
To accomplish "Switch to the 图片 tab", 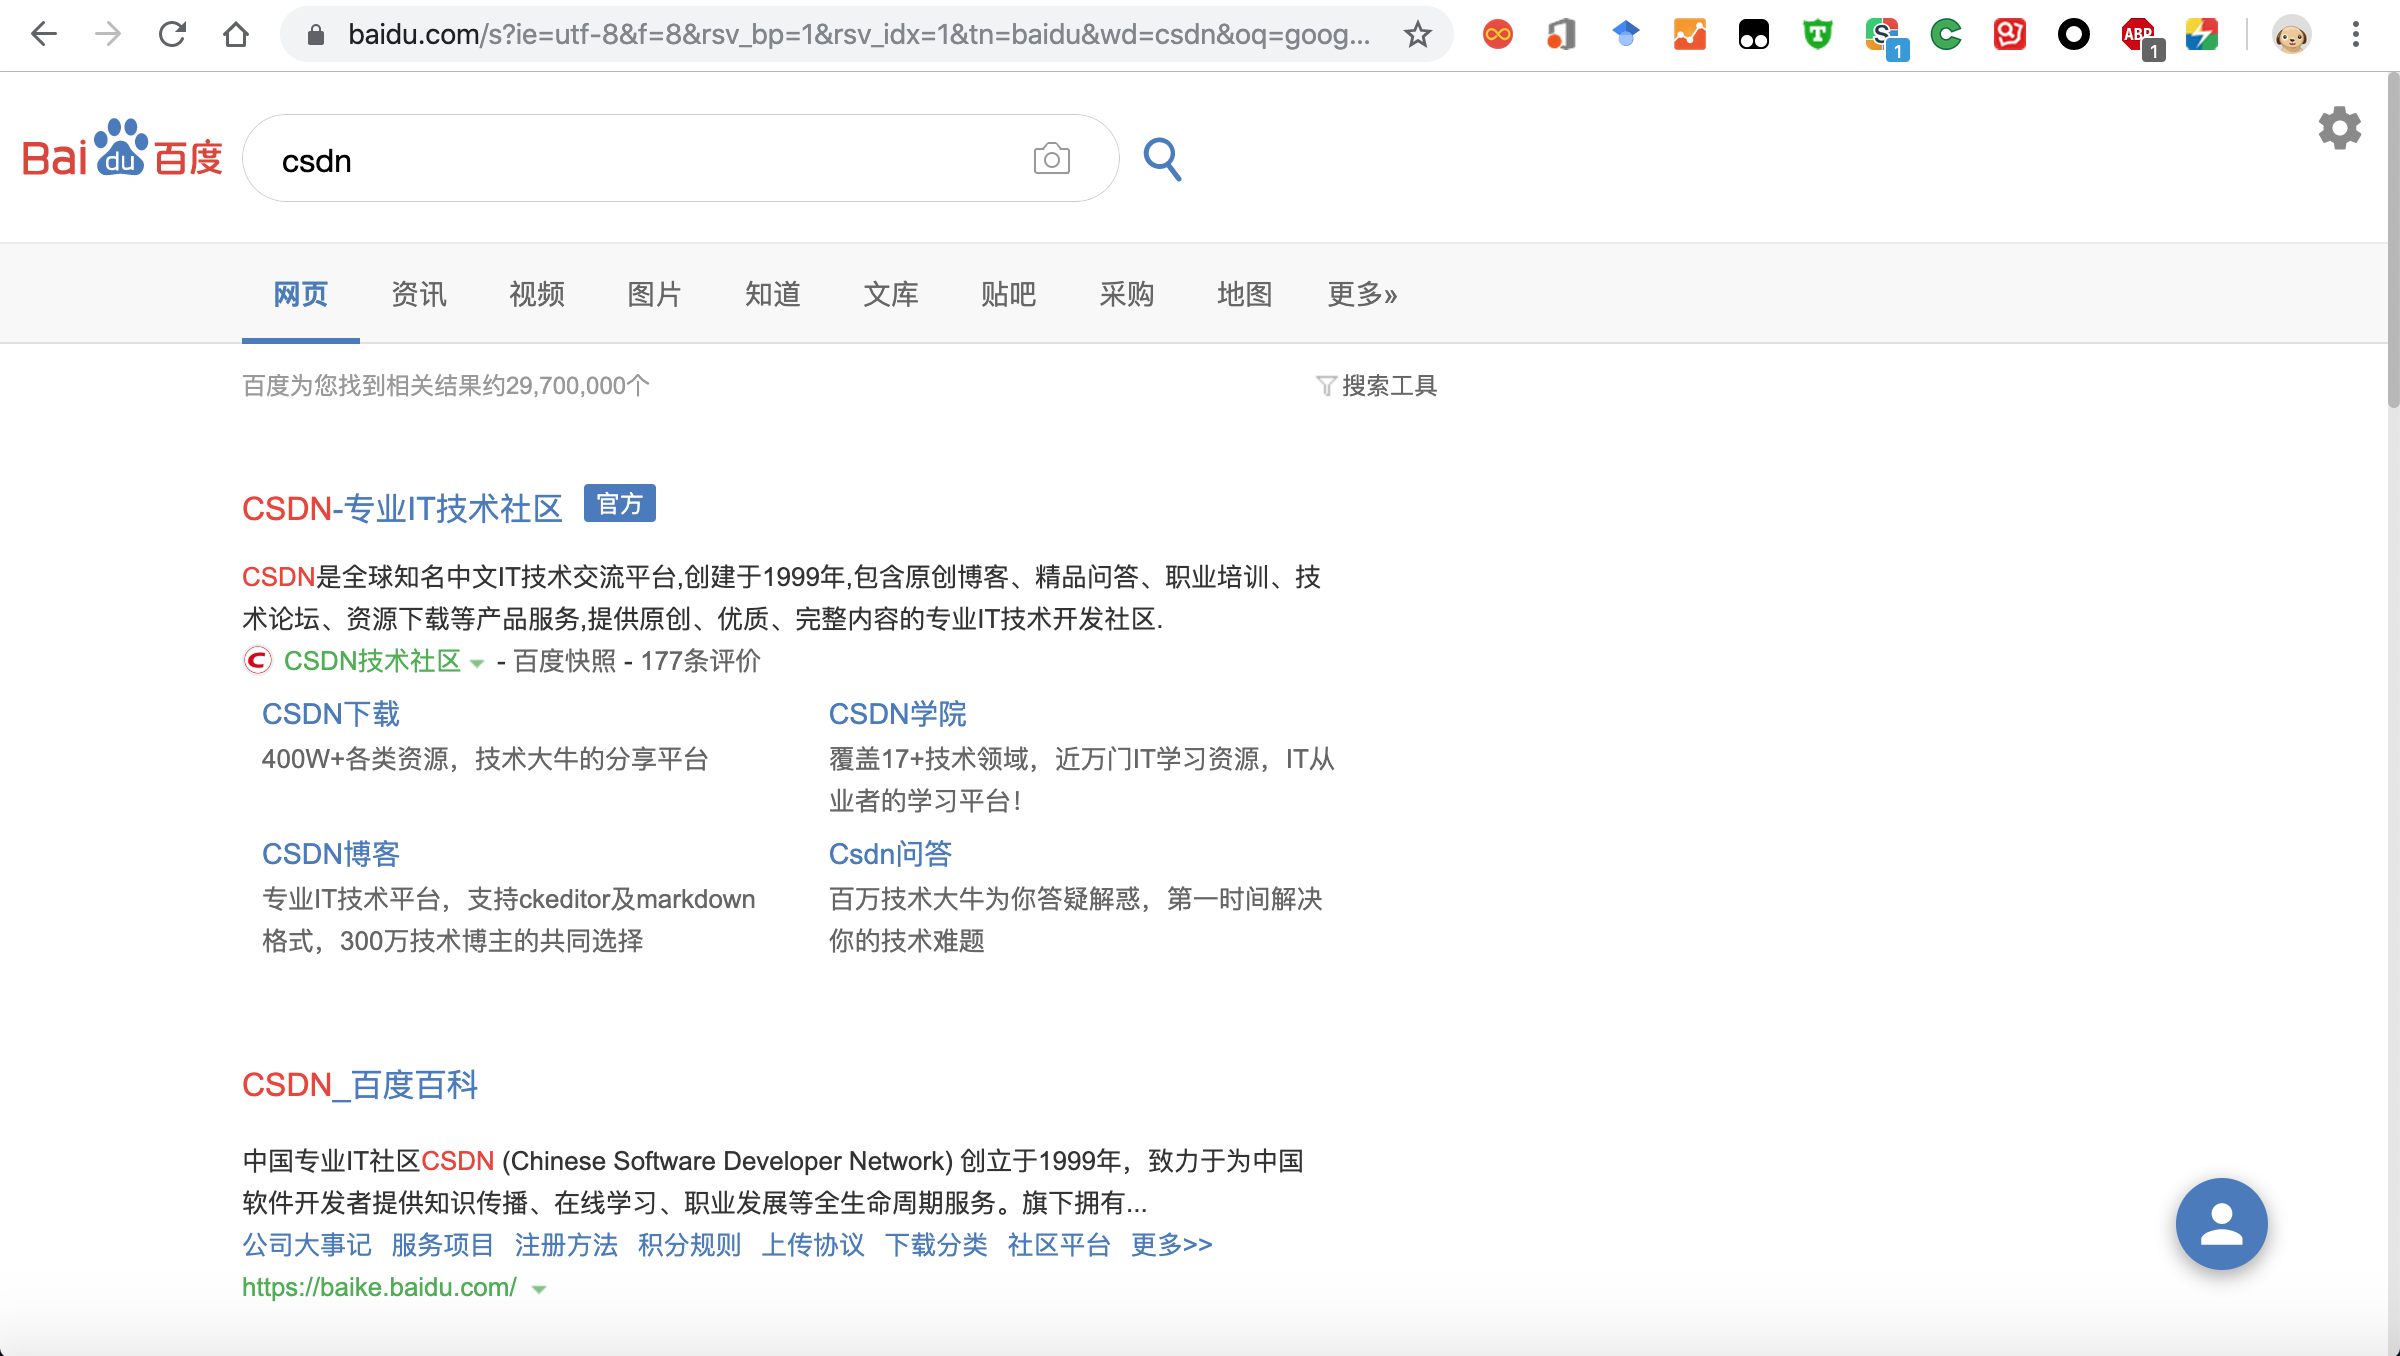I will [x=654, y=294].
